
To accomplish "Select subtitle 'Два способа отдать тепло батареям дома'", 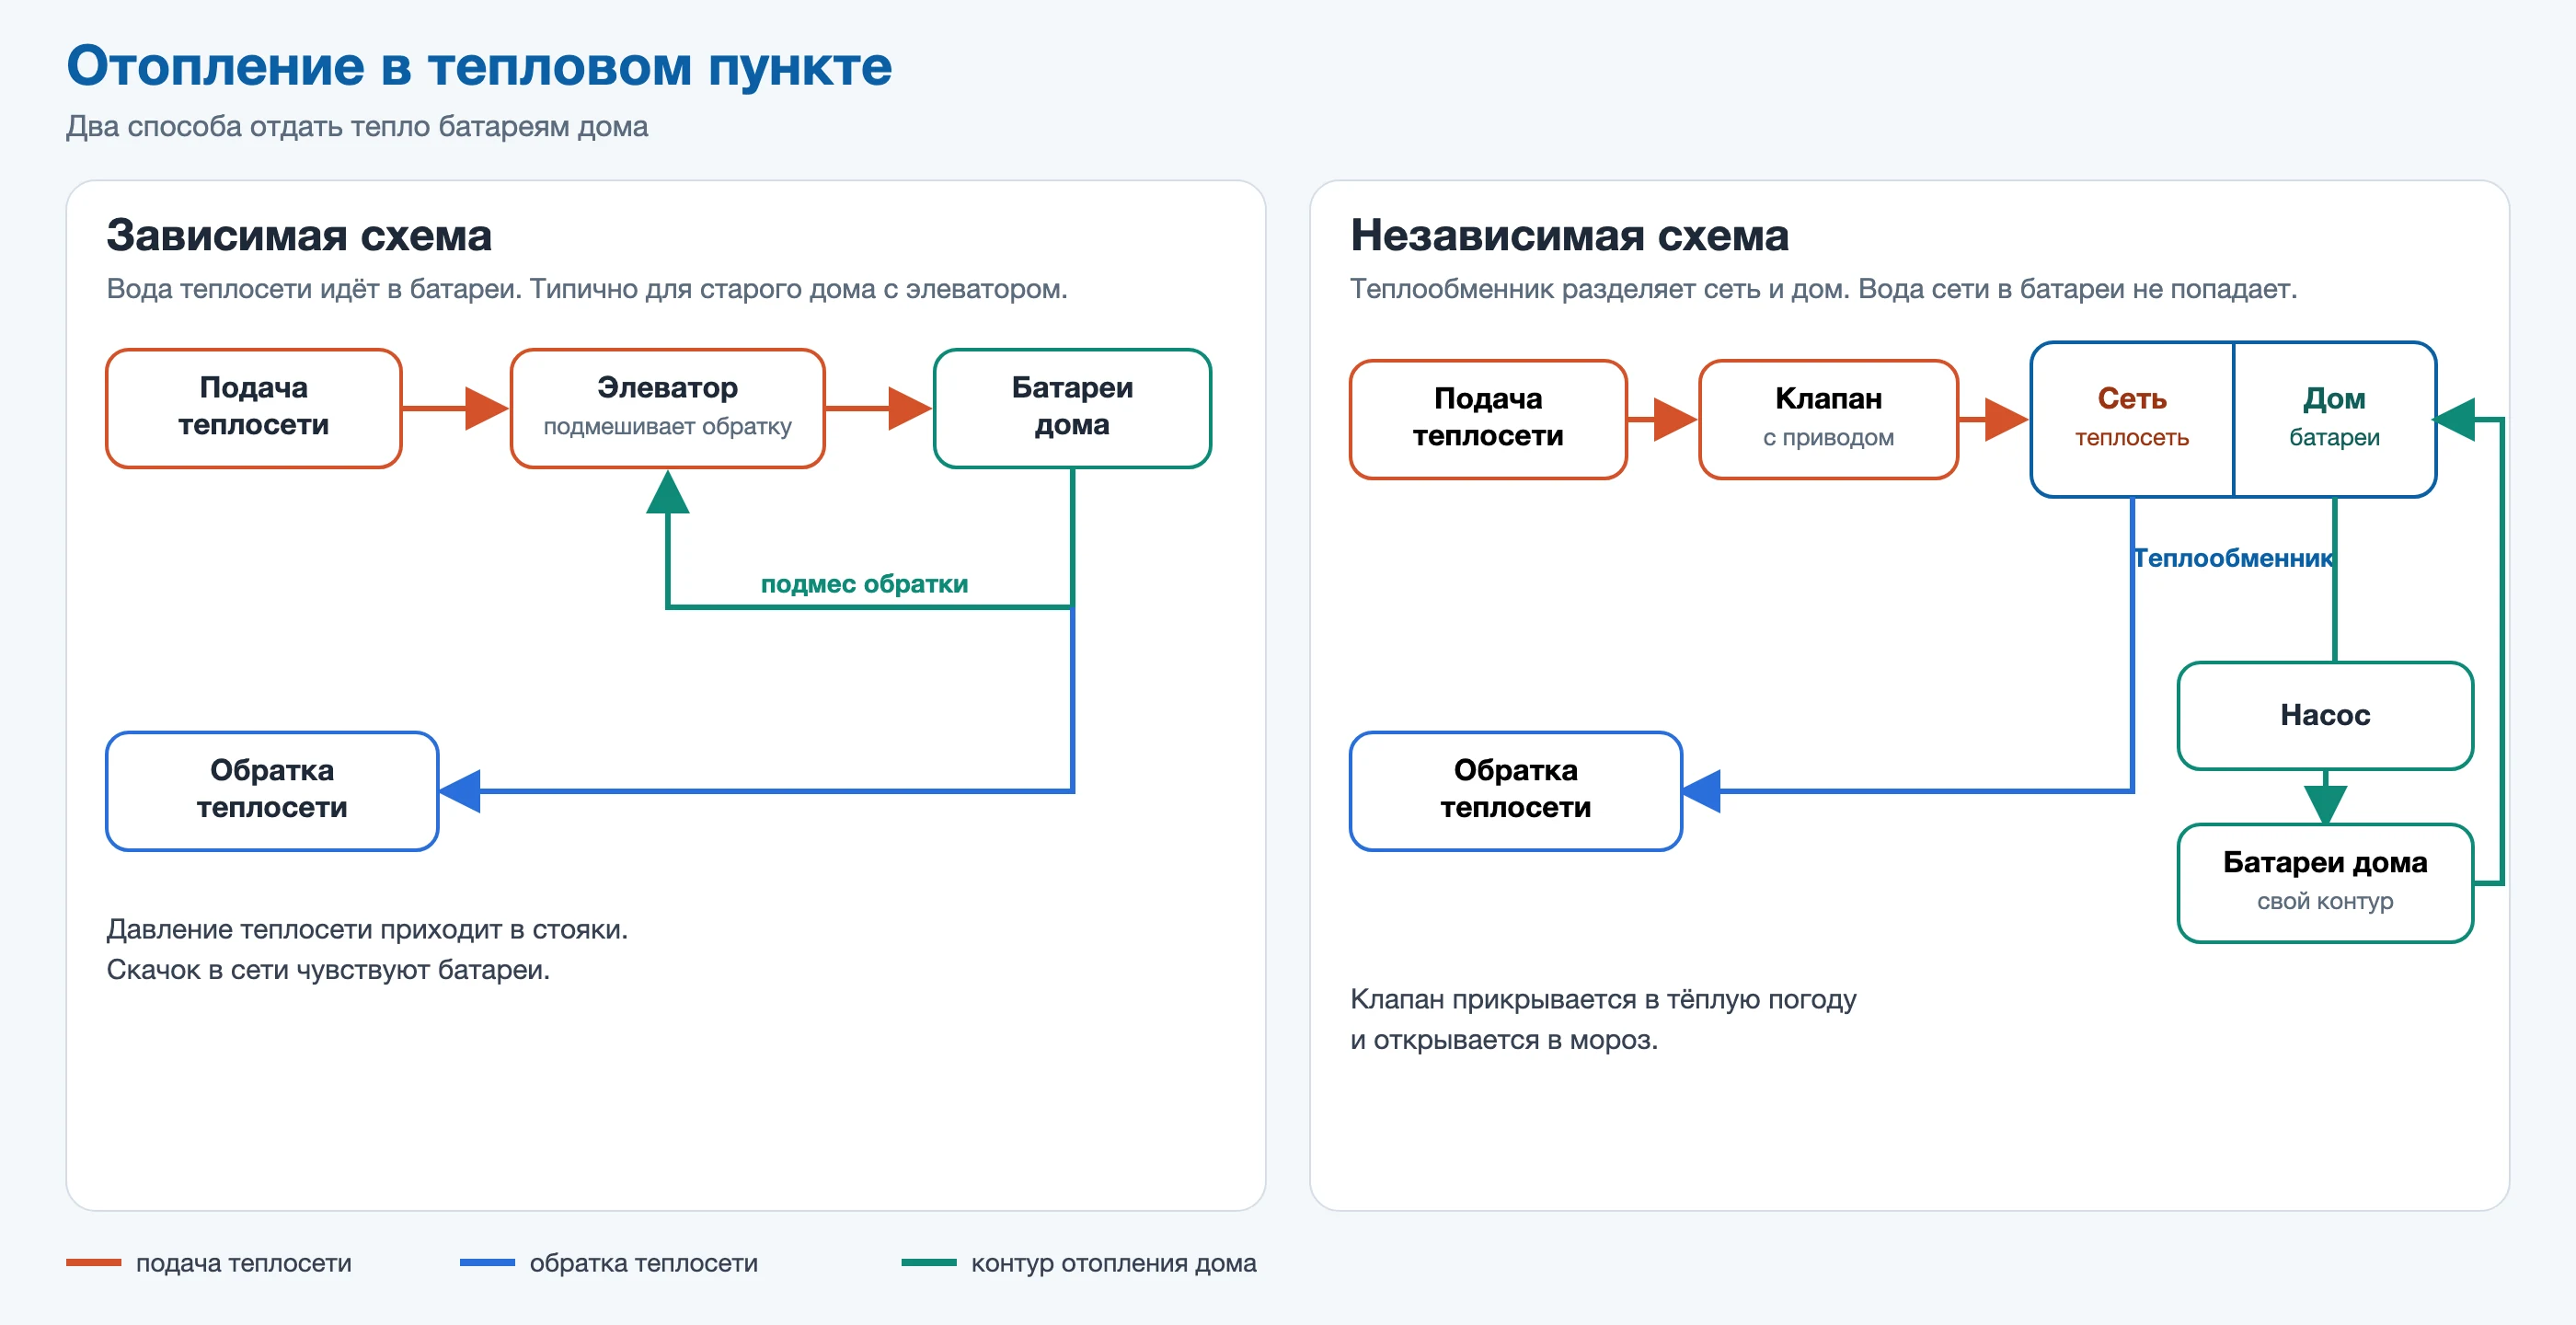I will 357,127.
